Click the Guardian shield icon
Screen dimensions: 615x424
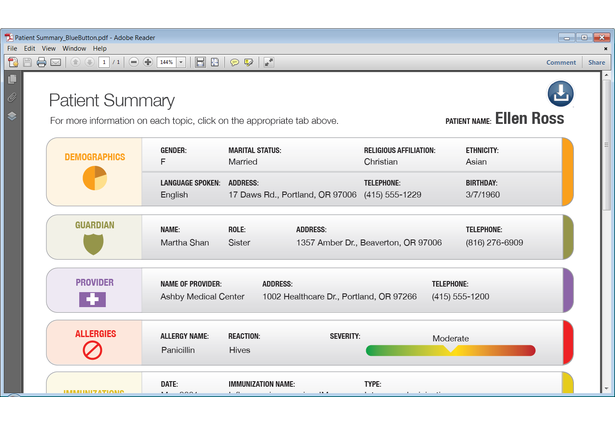[93, 244]
